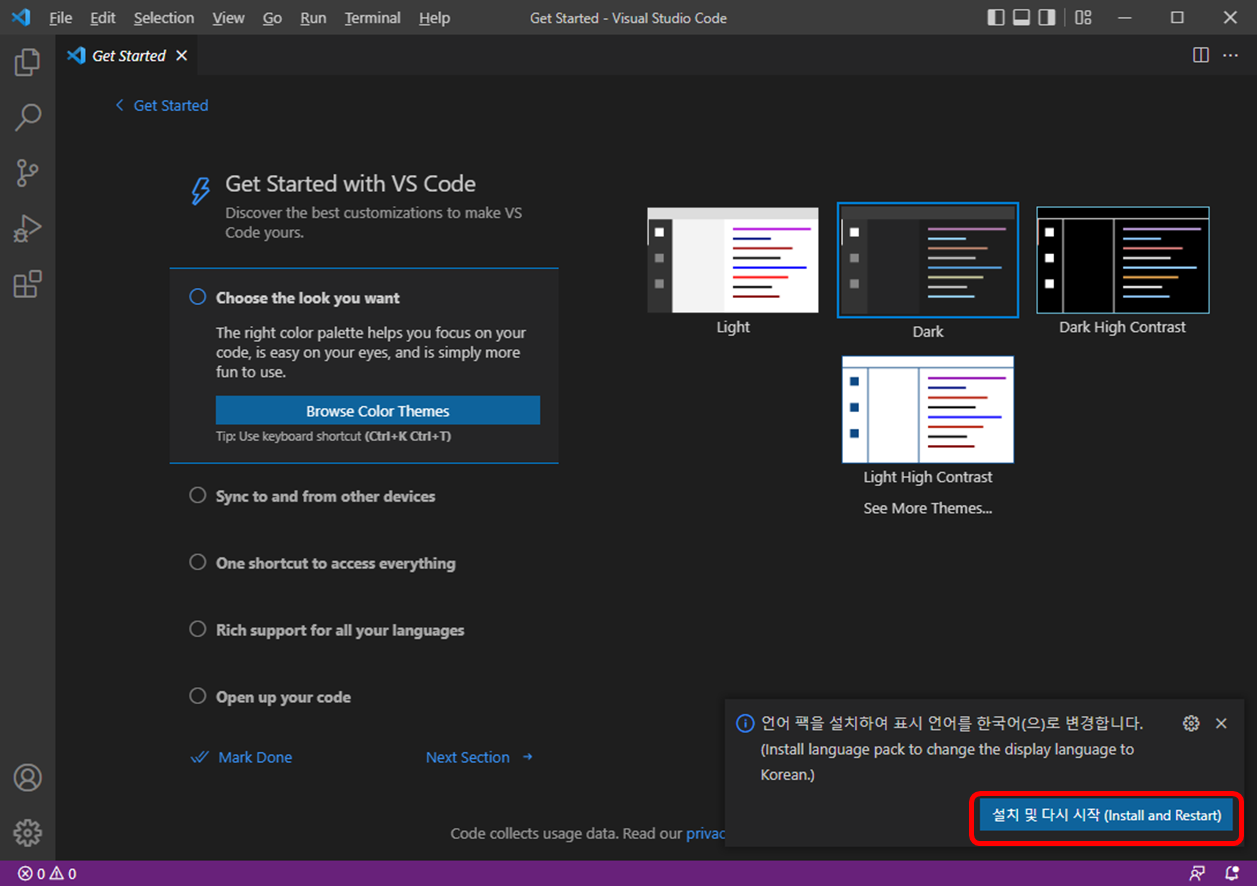Toggle the 'Sync to and from other devices' circle
Image resolution: width=1257 pixels, height=886 pixels.
(197, 495)
